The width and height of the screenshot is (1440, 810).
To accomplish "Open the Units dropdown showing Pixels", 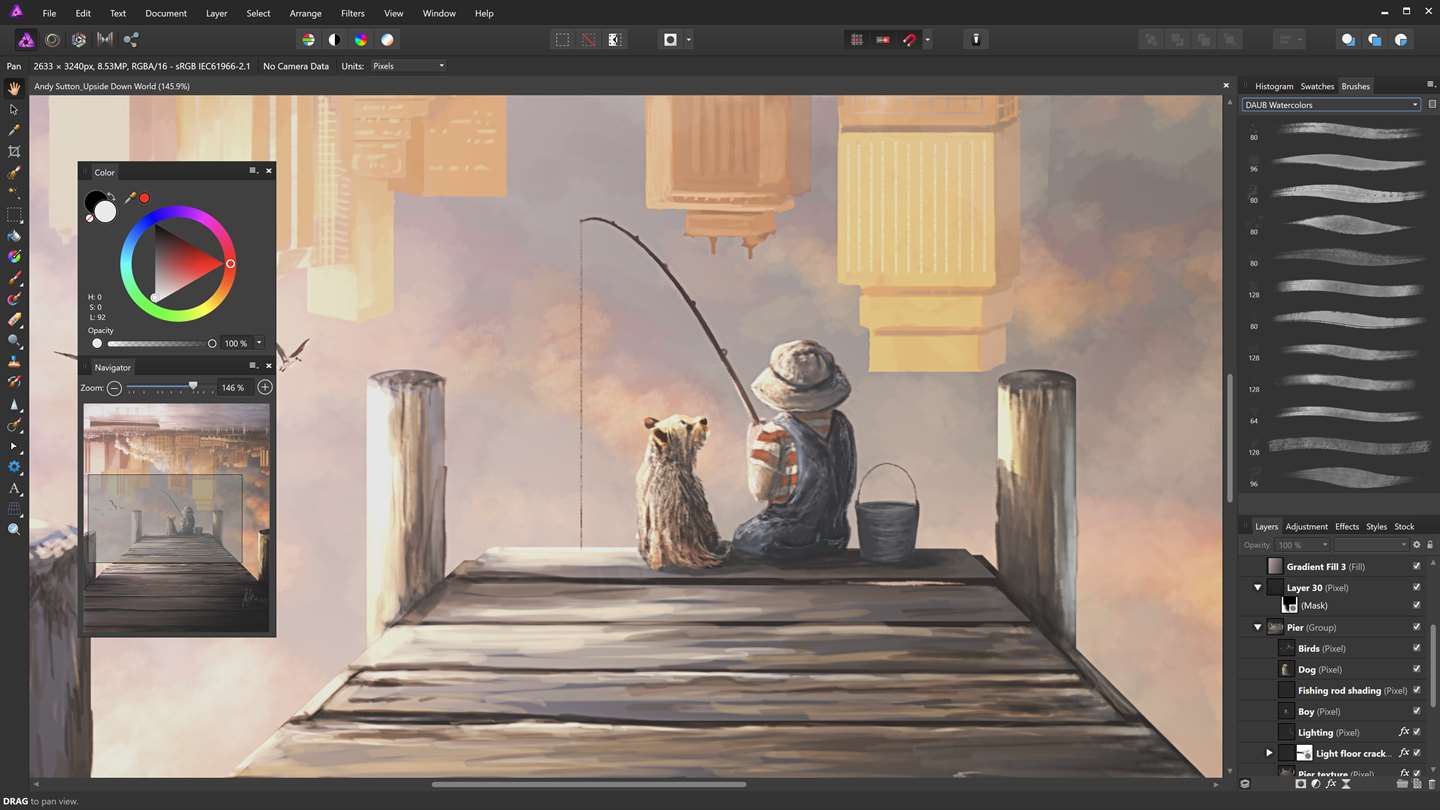I will tap(408, 66).
